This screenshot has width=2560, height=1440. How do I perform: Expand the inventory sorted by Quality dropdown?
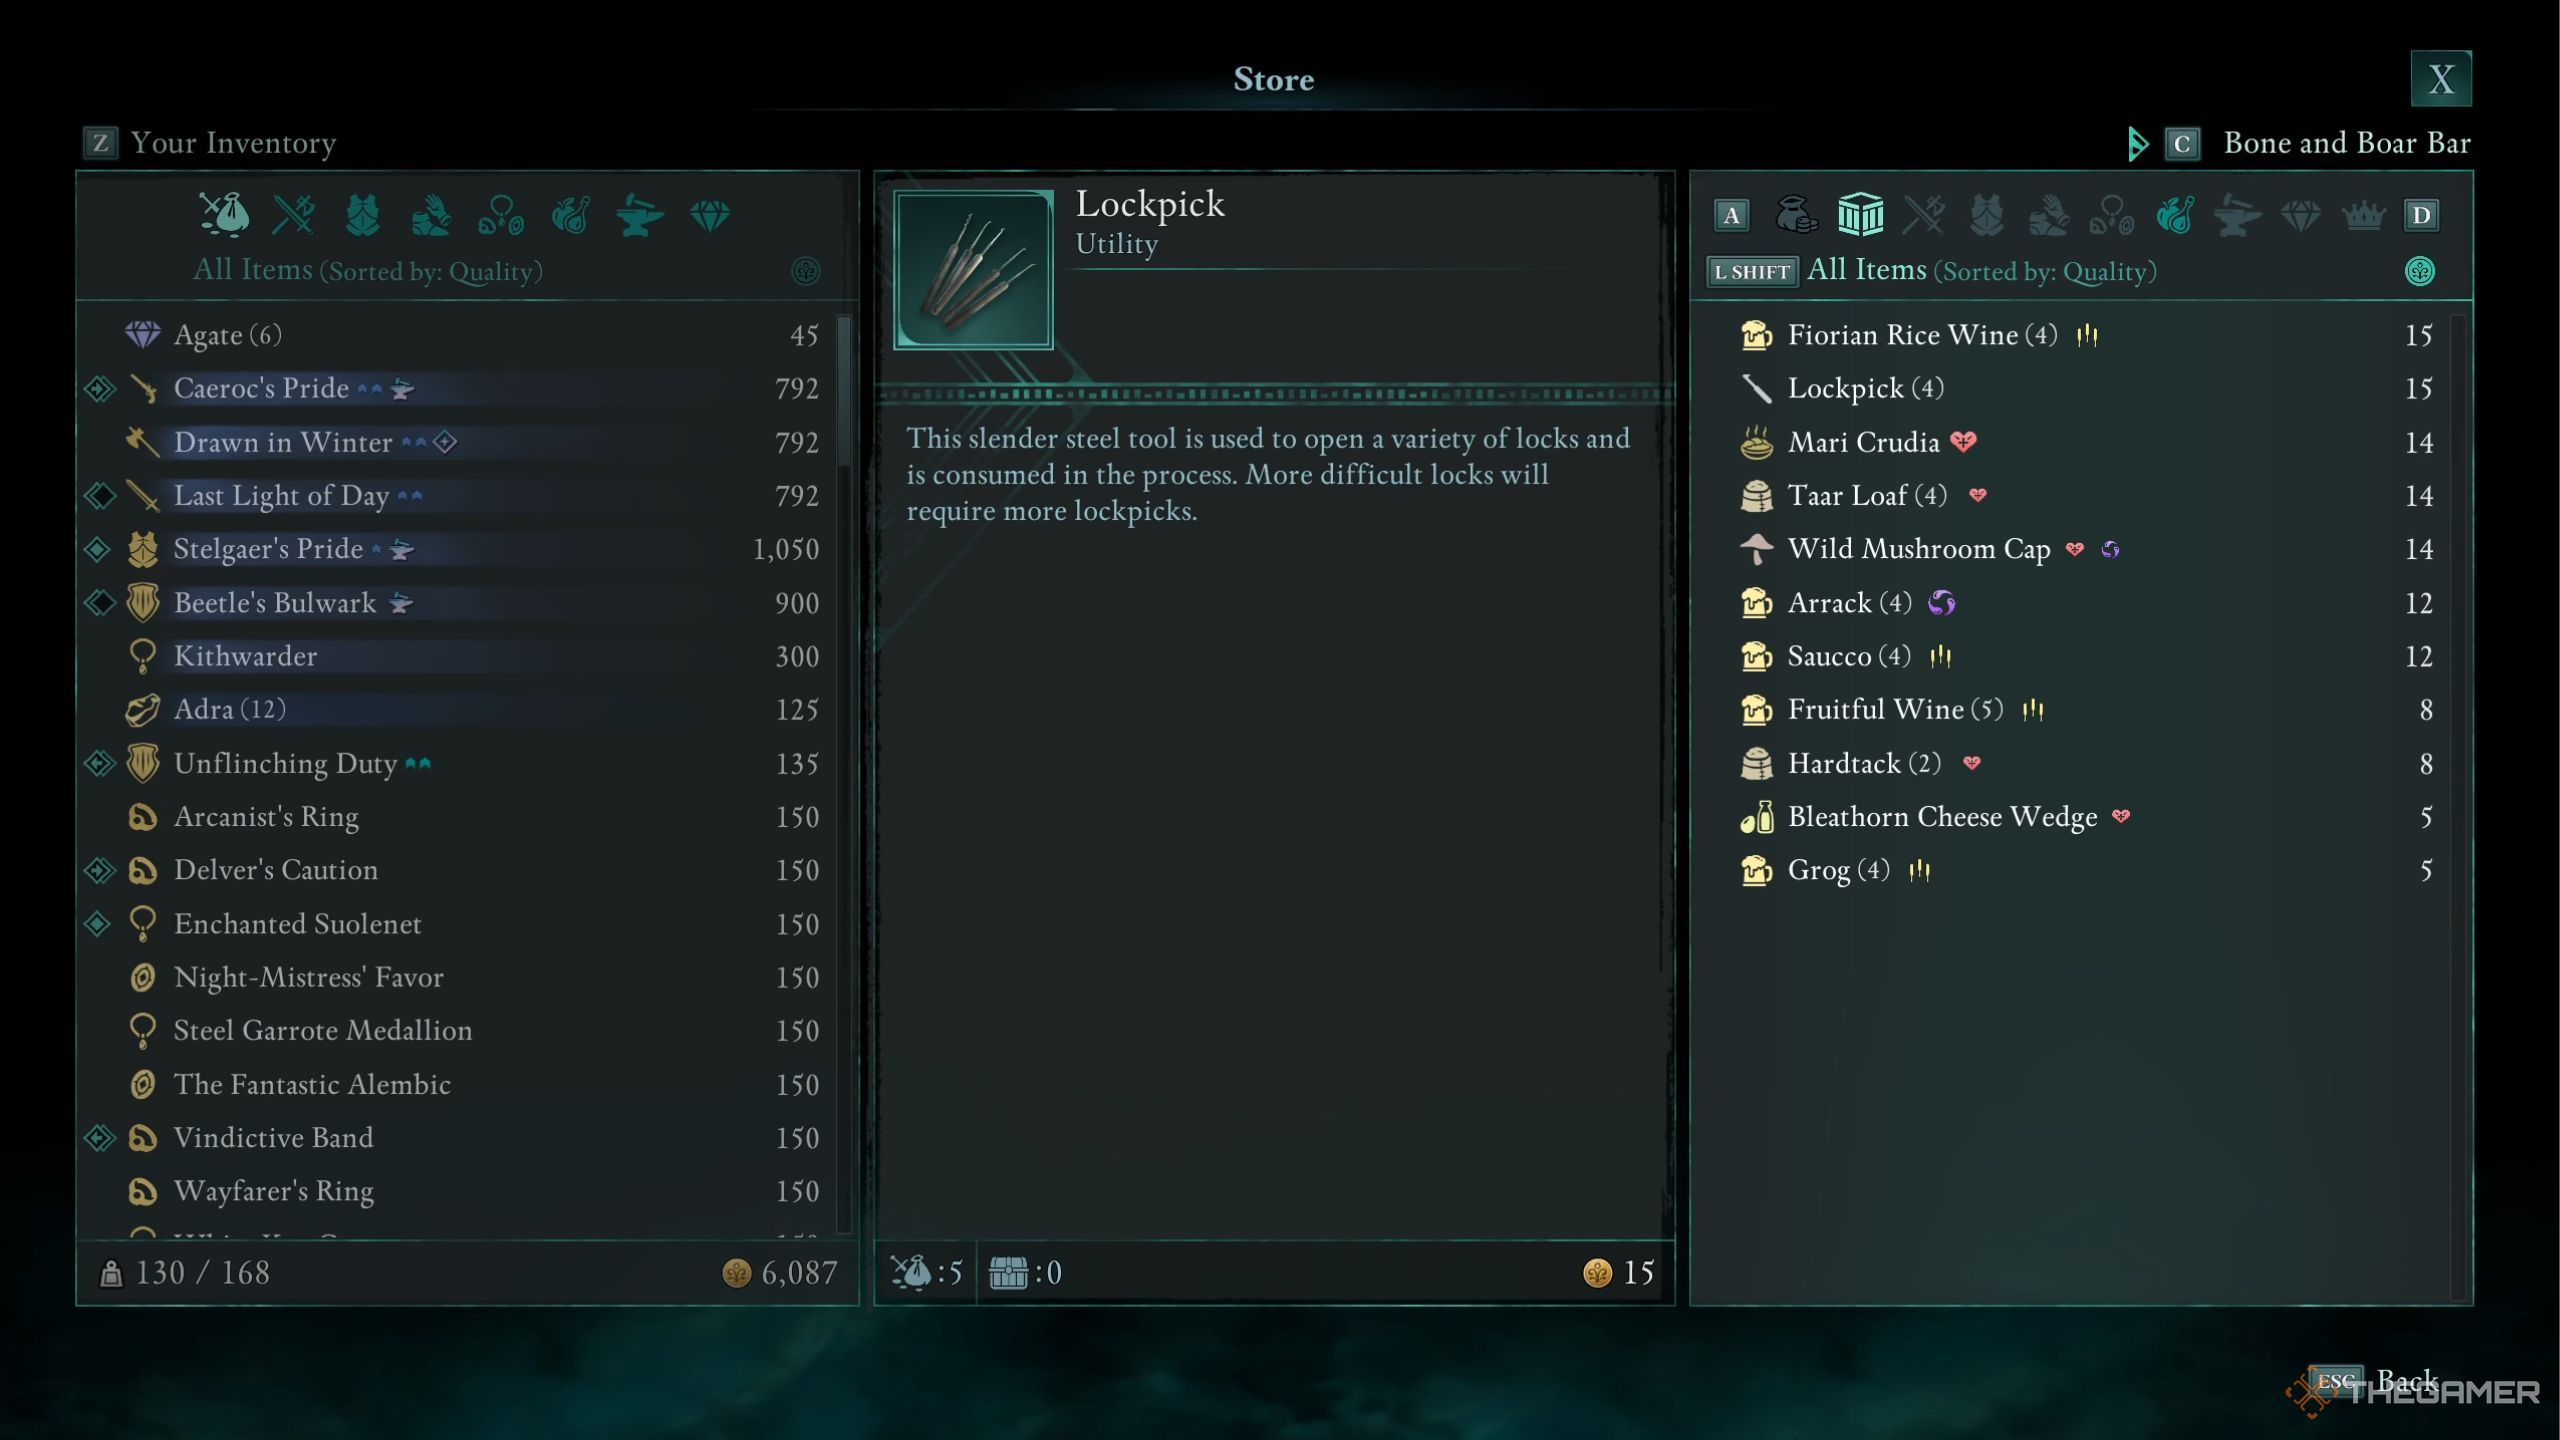pyautogui.click(x=804, y=269)
